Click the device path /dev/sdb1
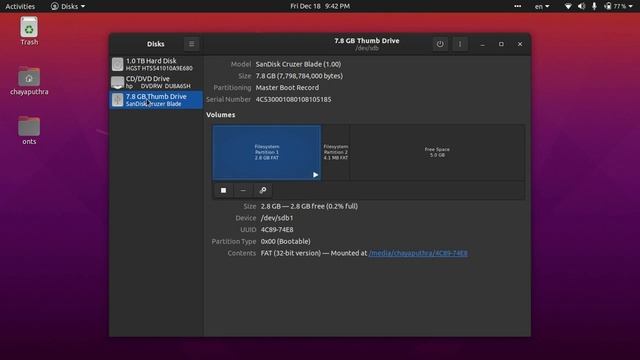640x360 pixels. point(277,218)
